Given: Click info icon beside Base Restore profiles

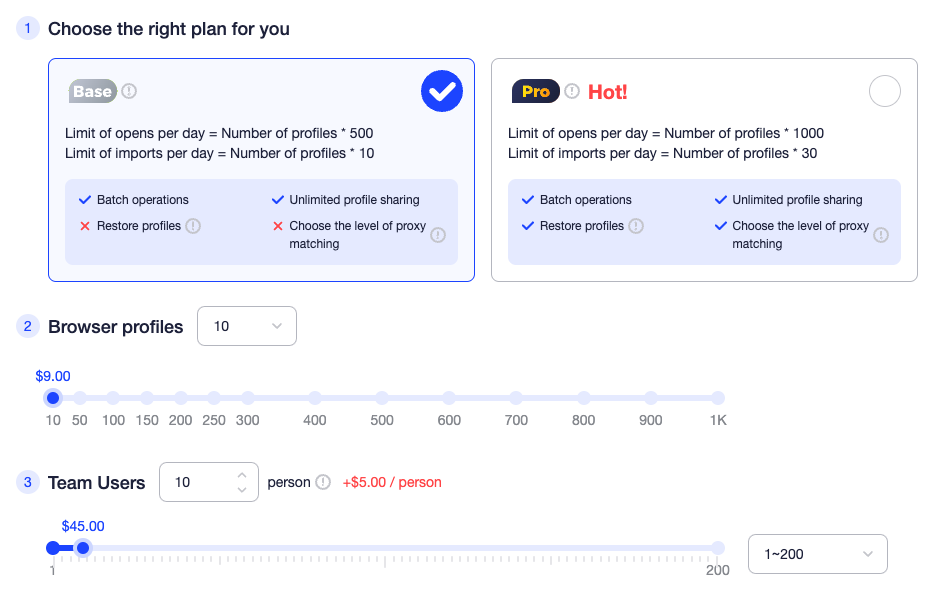Looking at the screenshot, I should point(193,226).
